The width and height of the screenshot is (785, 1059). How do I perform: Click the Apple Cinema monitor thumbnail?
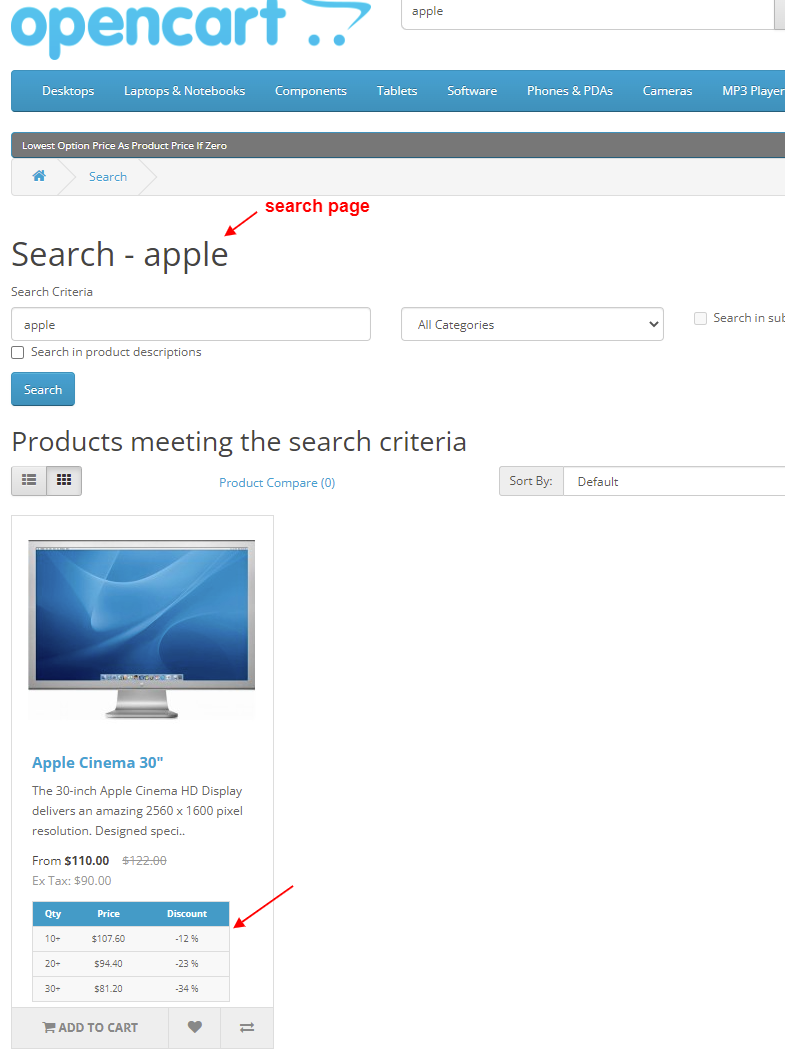coord(141,628)
